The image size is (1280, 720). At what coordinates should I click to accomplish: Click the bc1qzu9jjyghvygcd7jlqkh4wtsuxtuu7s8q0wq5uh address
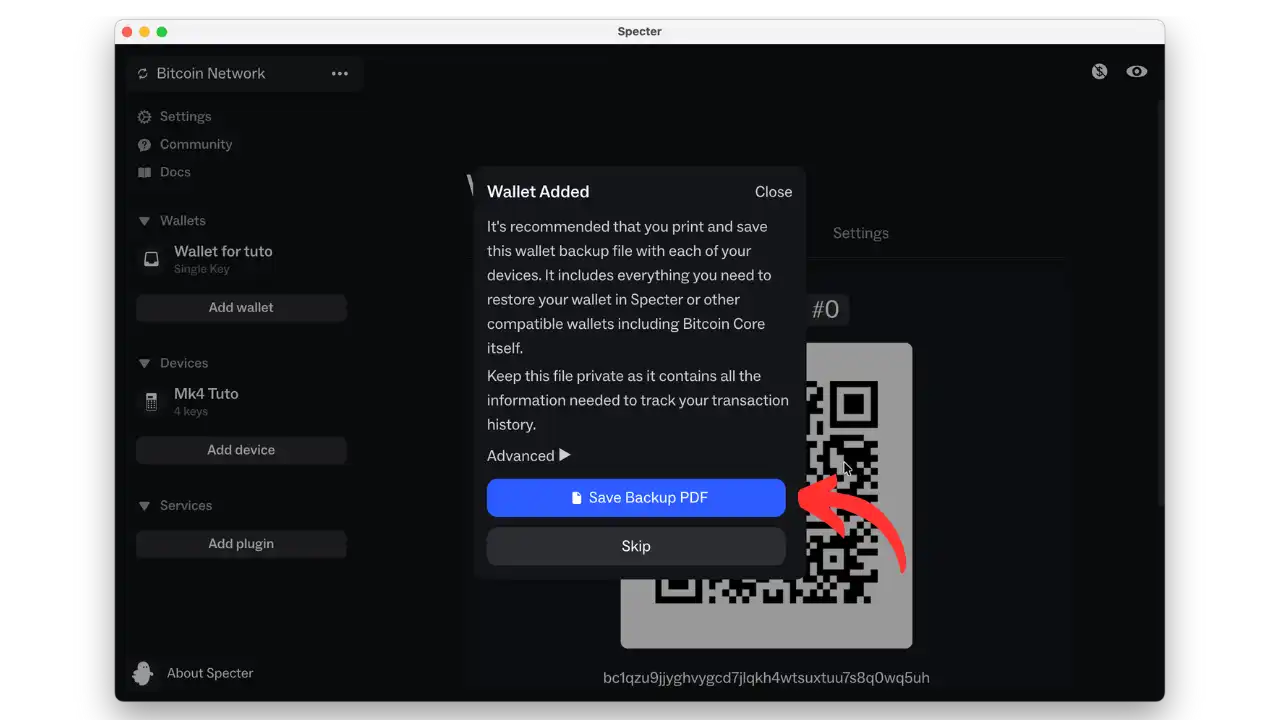click(766, 678)
